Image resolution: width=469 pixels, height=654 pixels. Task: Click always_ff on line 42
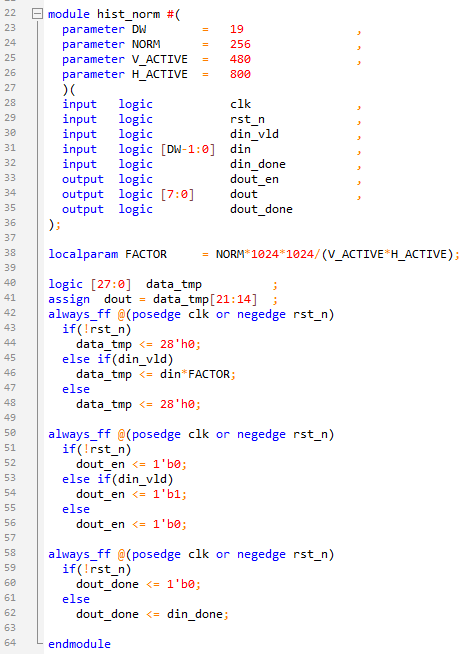pyautogui.click(x=79, y=314)
